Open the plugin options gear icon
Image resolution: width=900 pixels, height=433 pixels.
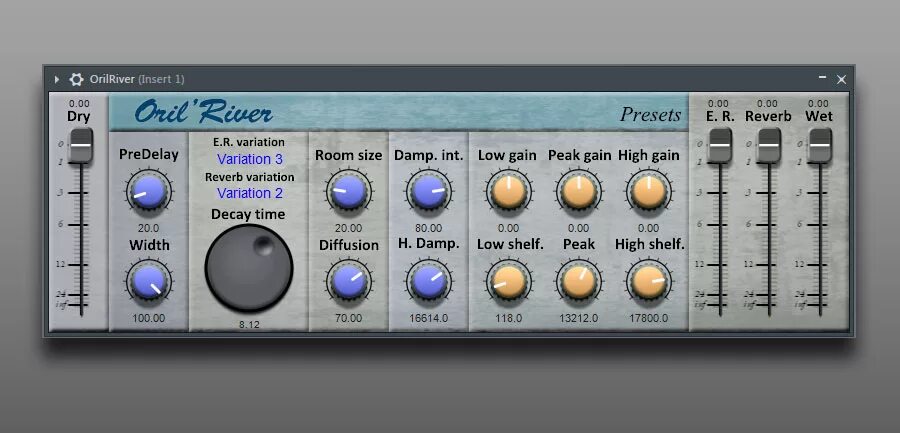[x=76, y=79]
